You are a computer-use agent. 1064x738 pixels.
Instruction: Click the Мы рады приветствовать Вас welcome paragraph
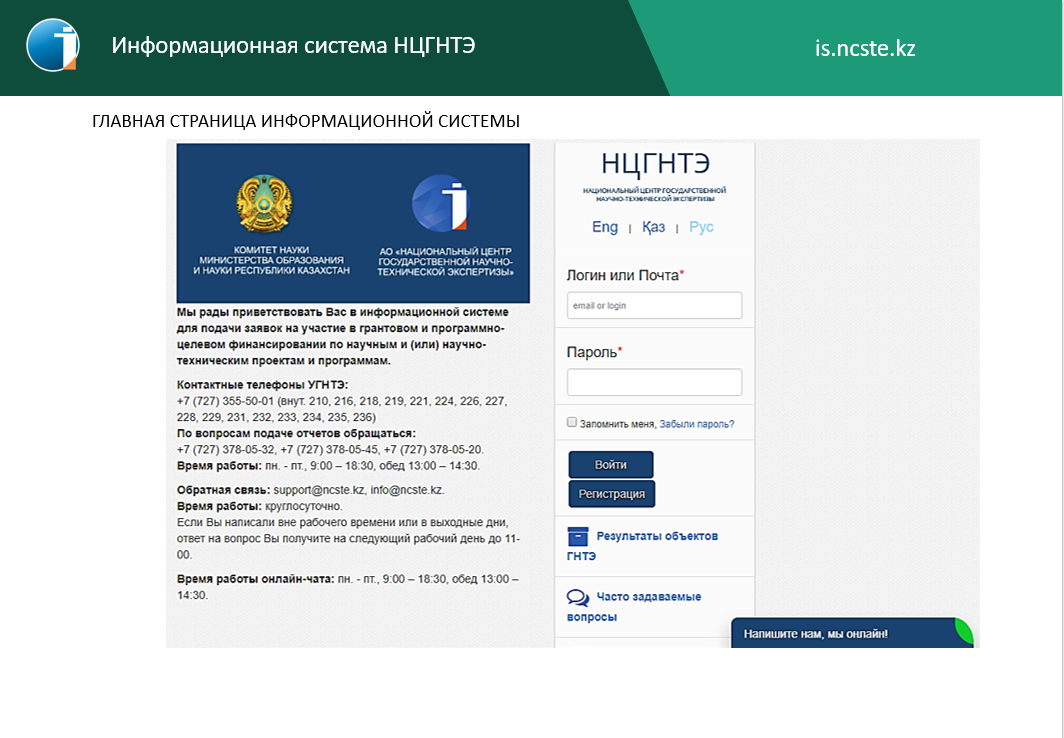click(343, 336)
